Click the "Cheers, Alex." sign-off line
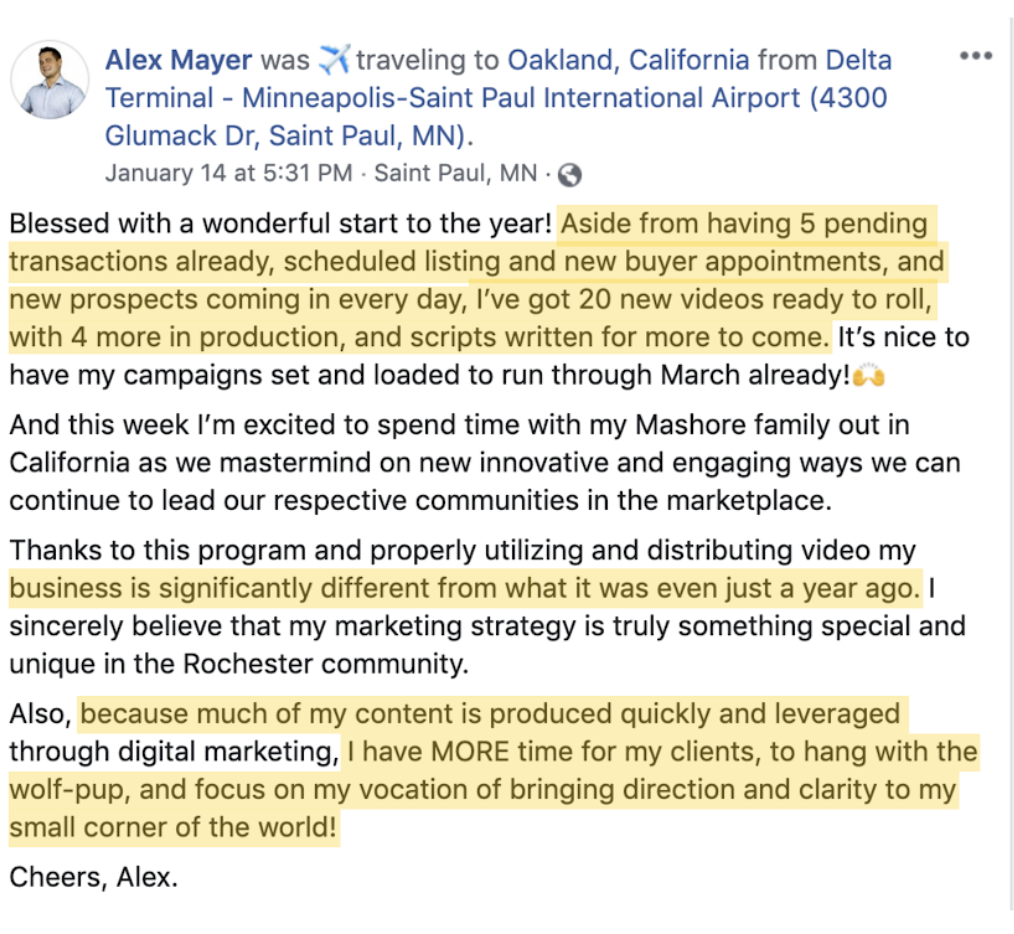This screenshot has width=1014, height=934. [x=93, y=877]
